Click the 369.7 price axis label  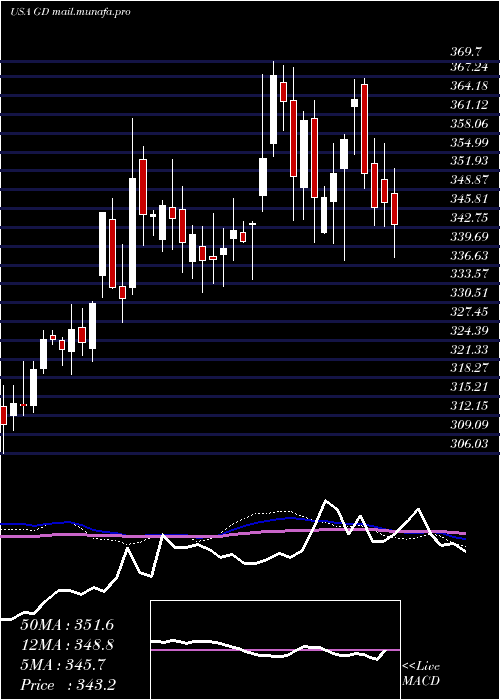[x=466, y=52]
